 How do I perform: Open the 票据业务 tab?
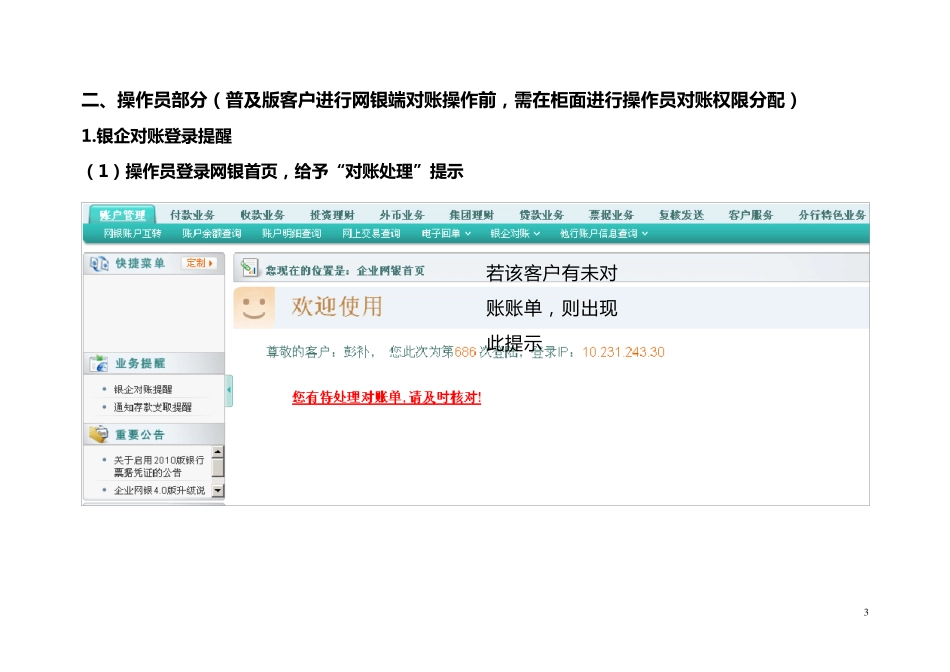point(611,215)
